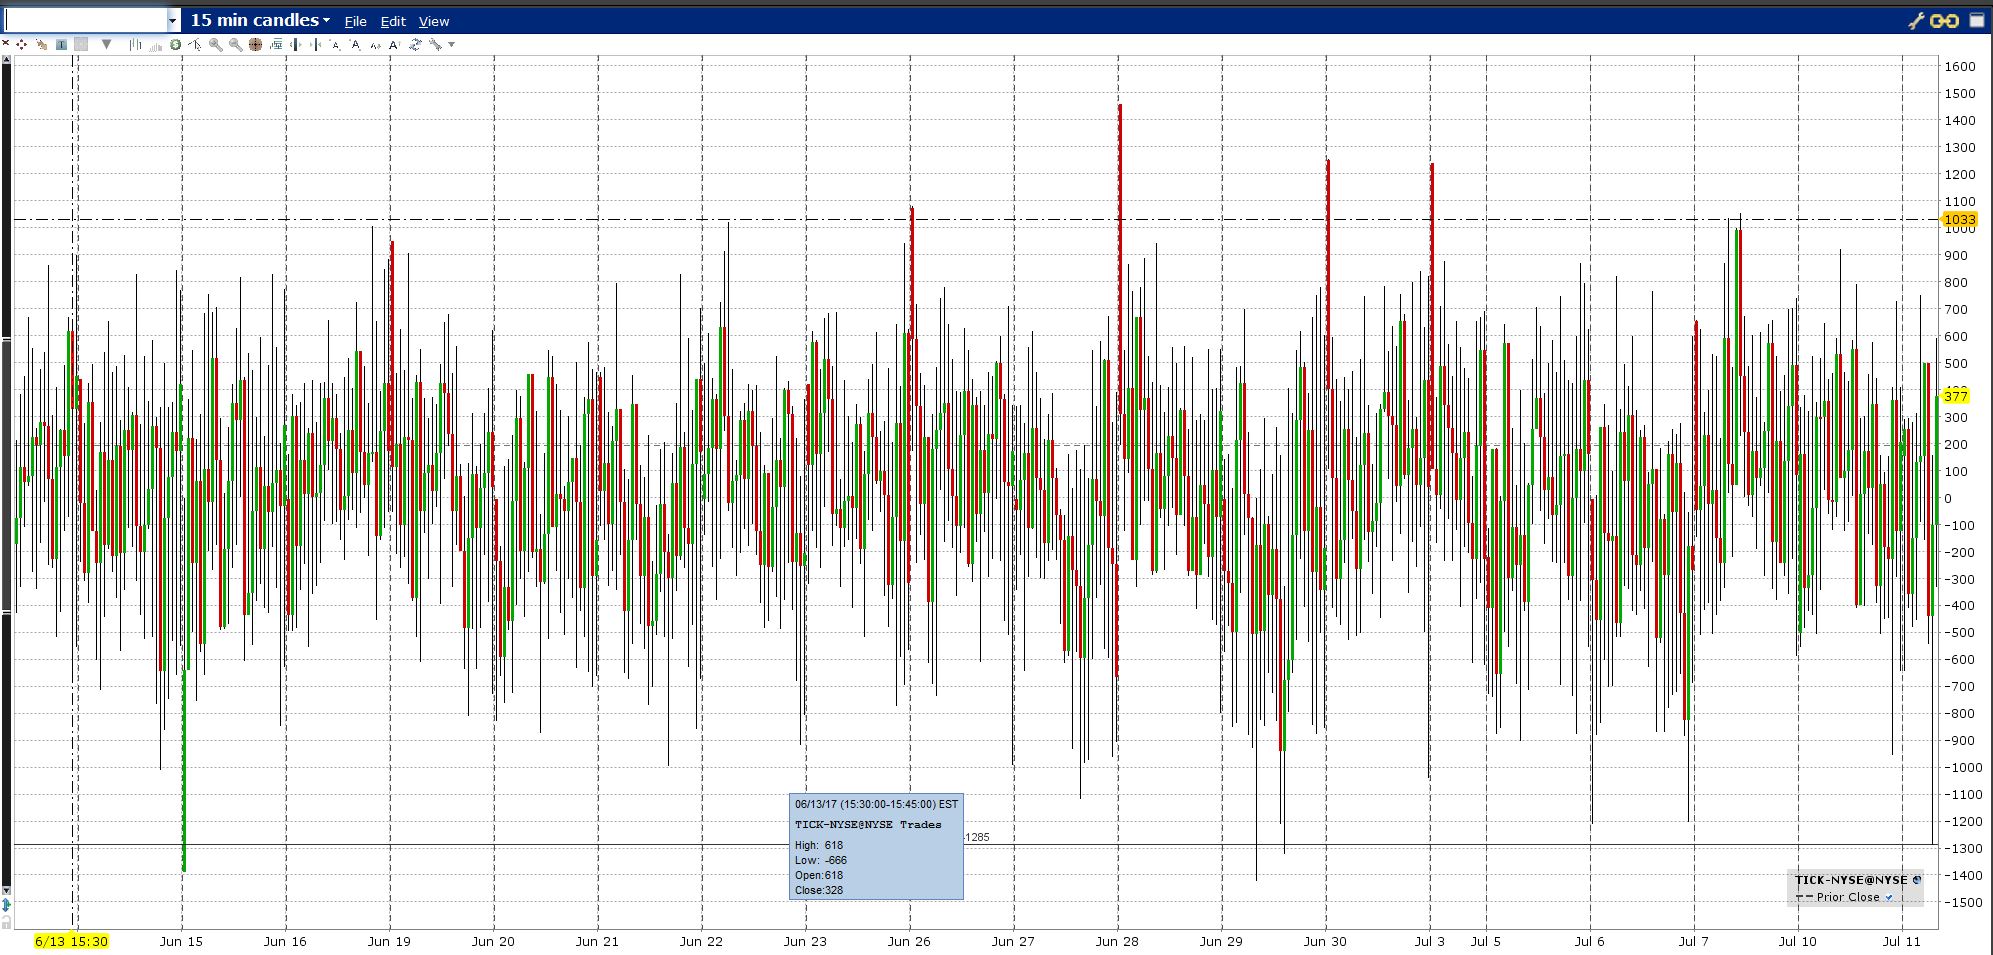Viewport: 1993px width, 955px height.
Task: Open the gray down-triangle toolbar menu
Action: (x=107, y=44)
